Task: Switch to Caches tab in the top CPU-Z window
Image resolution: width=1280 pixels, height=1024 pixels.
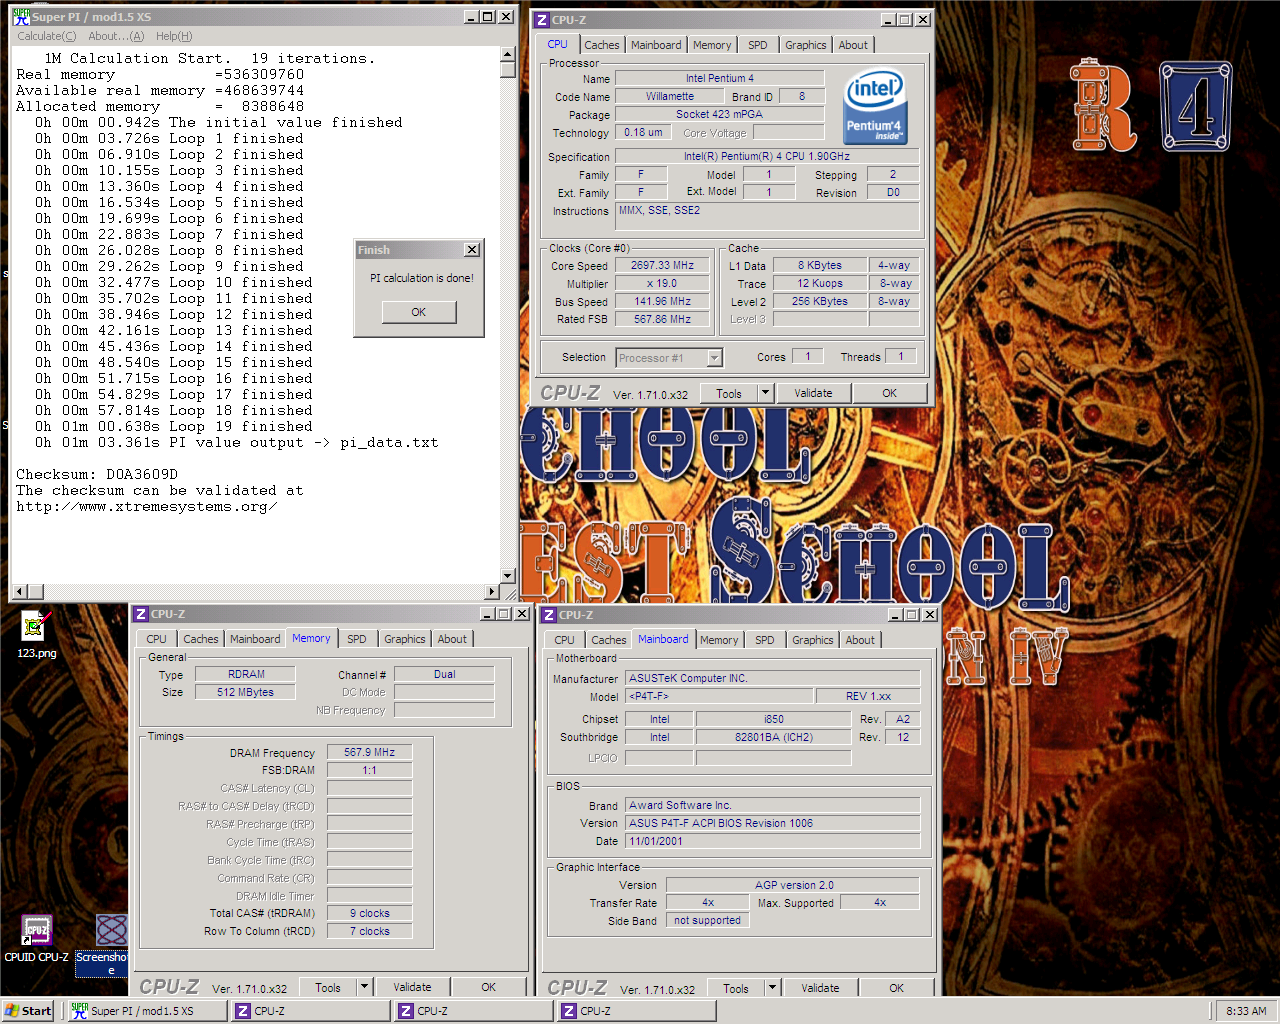Action: point(602,45)
